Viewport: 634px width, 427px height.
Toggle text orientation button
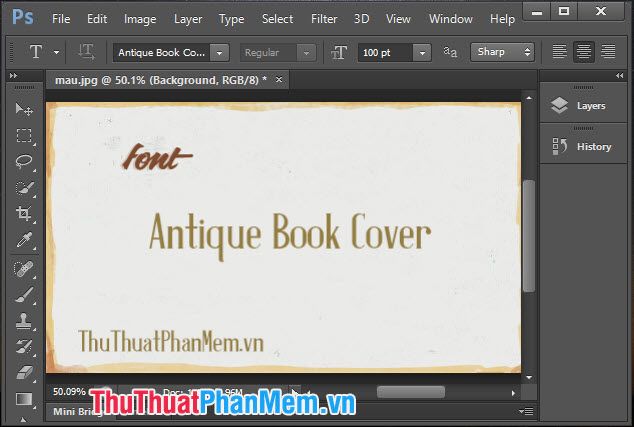click(x=86, y=52)
